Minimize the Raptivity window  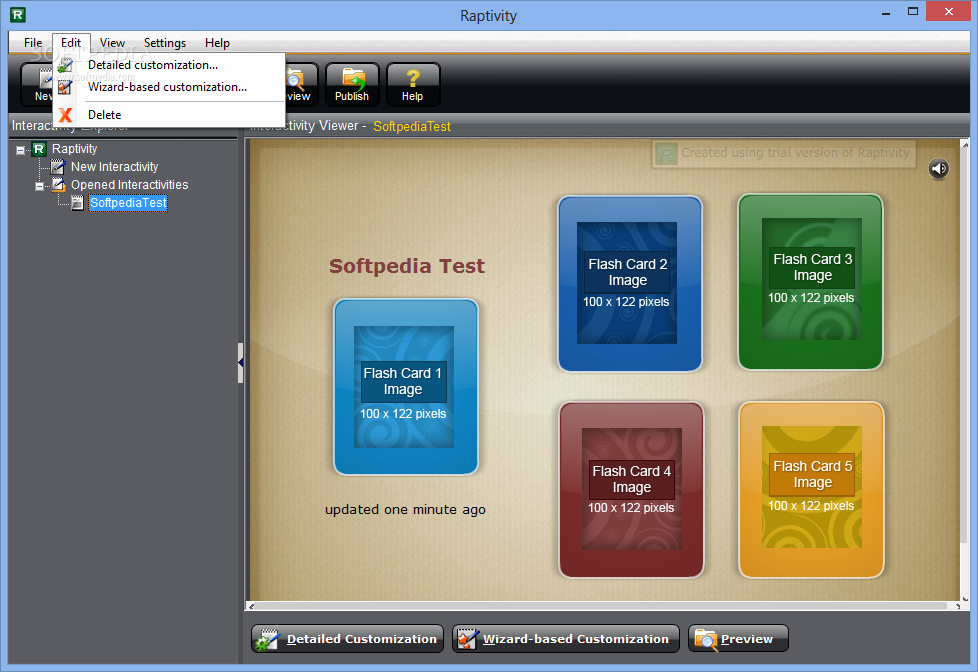point(886,13)
